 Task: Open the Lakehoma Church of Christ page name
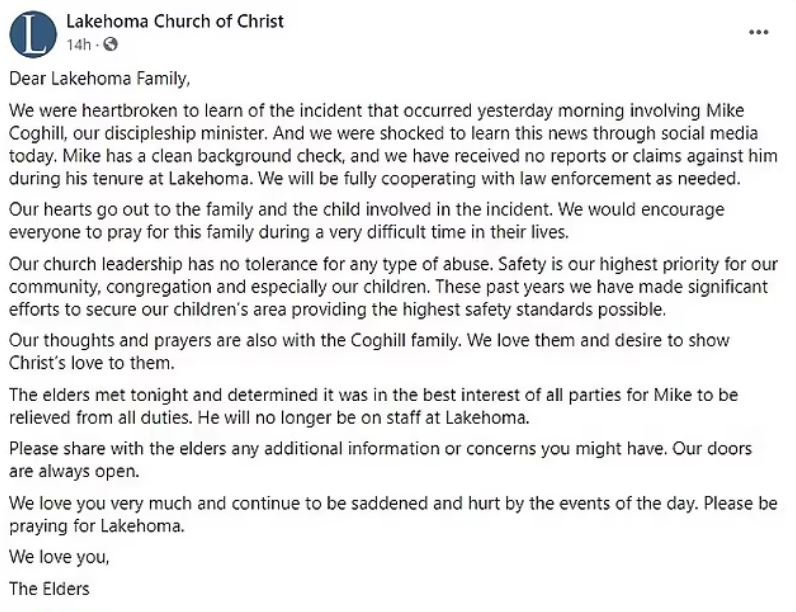(175, 21)
